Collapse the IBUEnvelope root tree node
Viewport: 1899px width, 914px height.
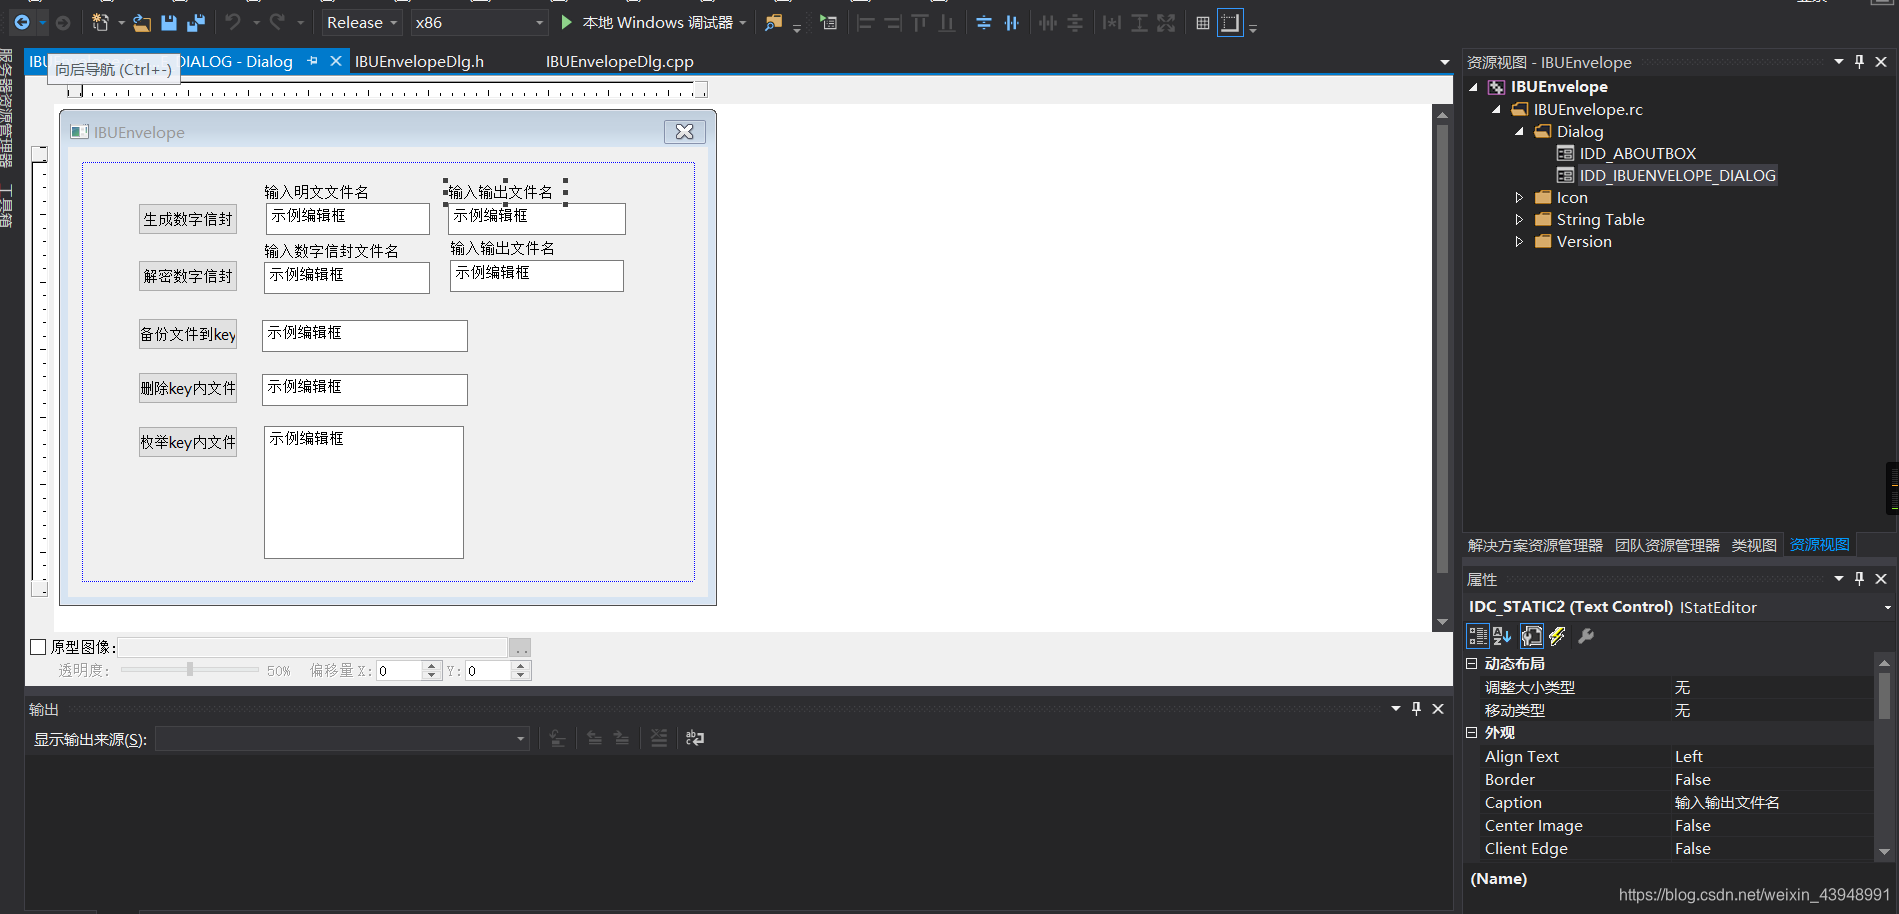pyautogui.click(x=1473, y=87)
